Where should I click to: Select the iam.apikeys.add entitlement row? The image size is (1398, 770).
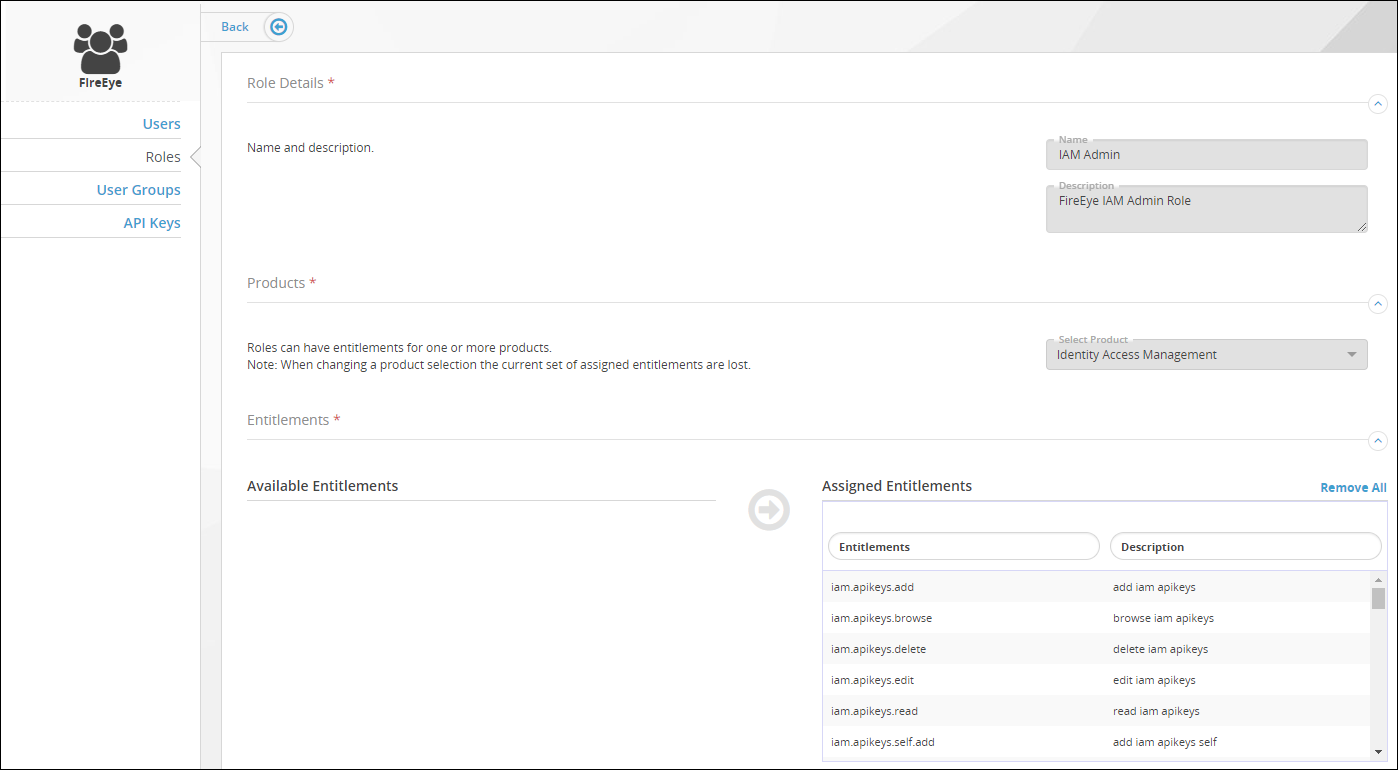tap(1096, 587)
